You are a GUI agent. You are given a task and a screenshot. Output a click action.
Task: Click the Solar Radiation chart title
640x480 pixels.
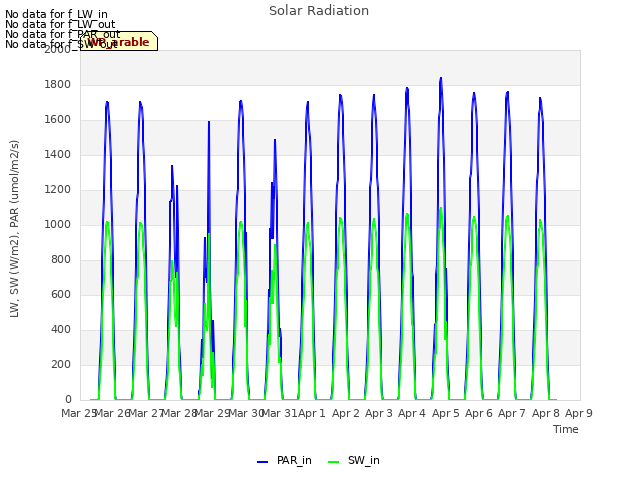[x=319, y=11]
